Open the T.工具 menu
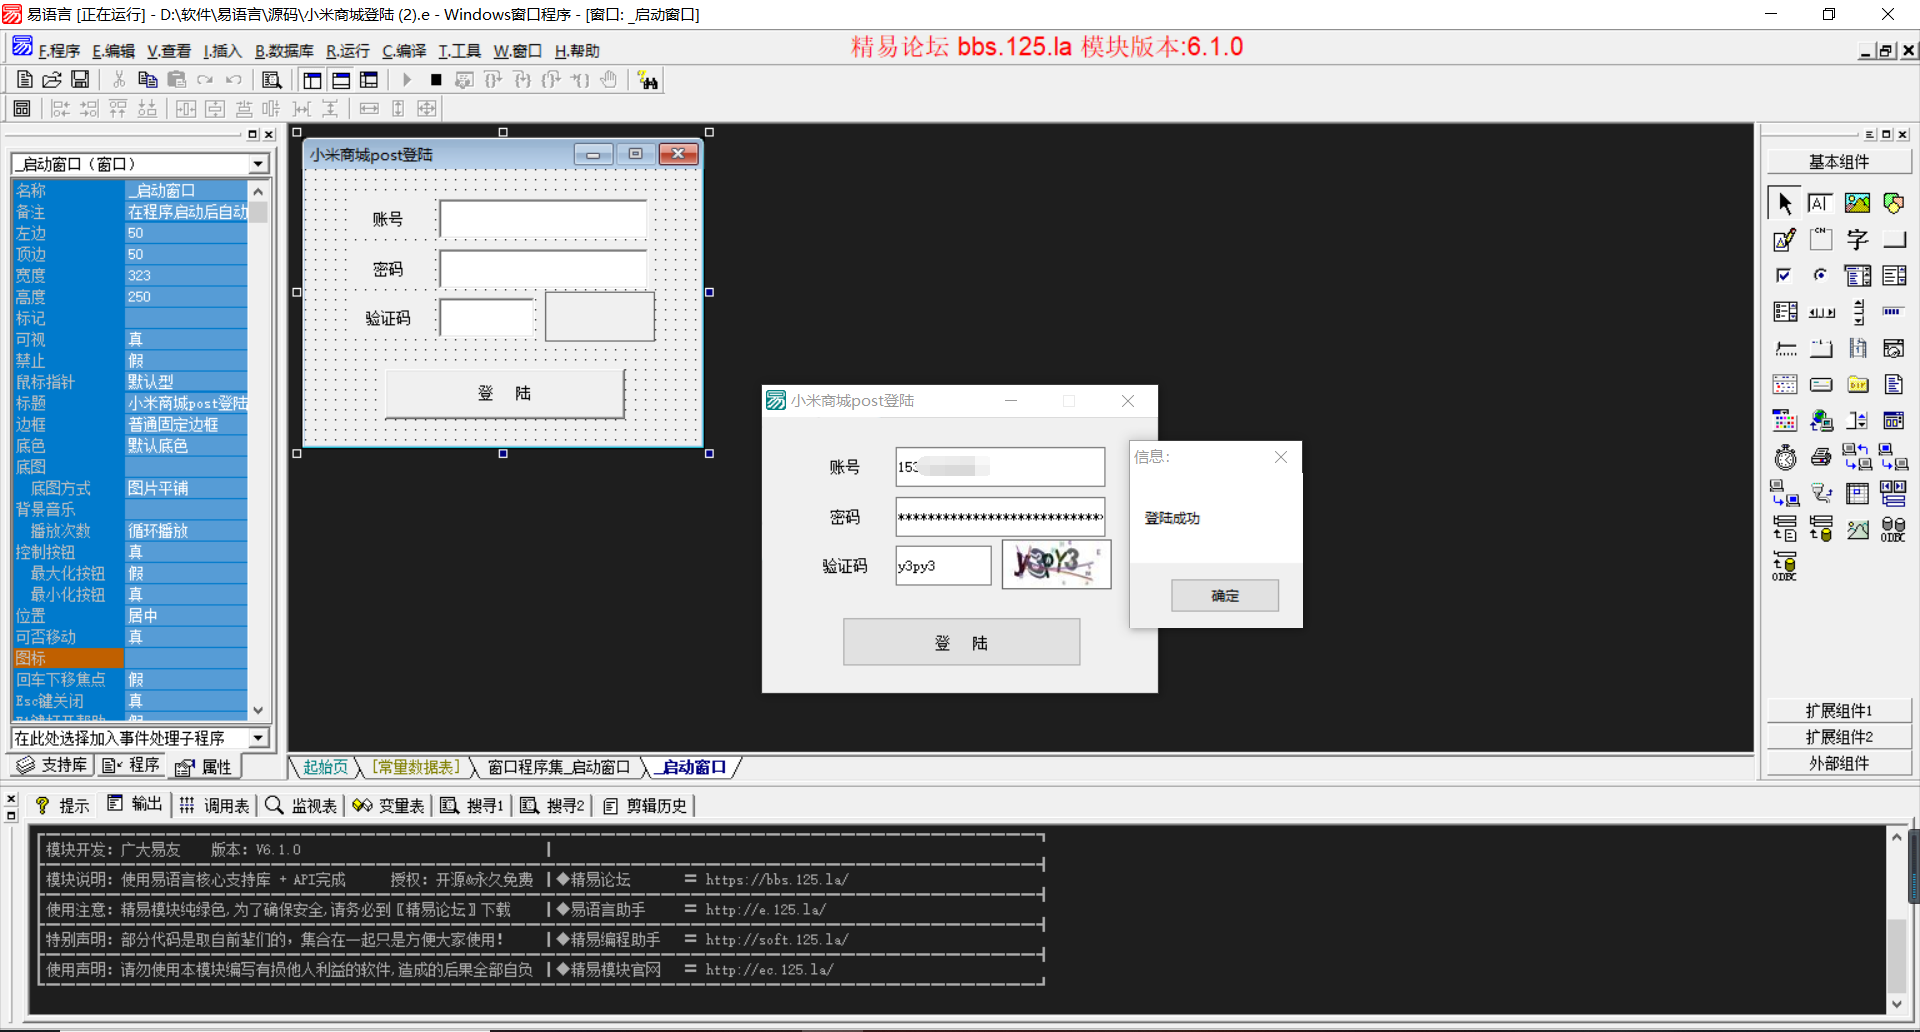Image resolution: width=1920 pixels, height=1032 pixels. (459, 51)
